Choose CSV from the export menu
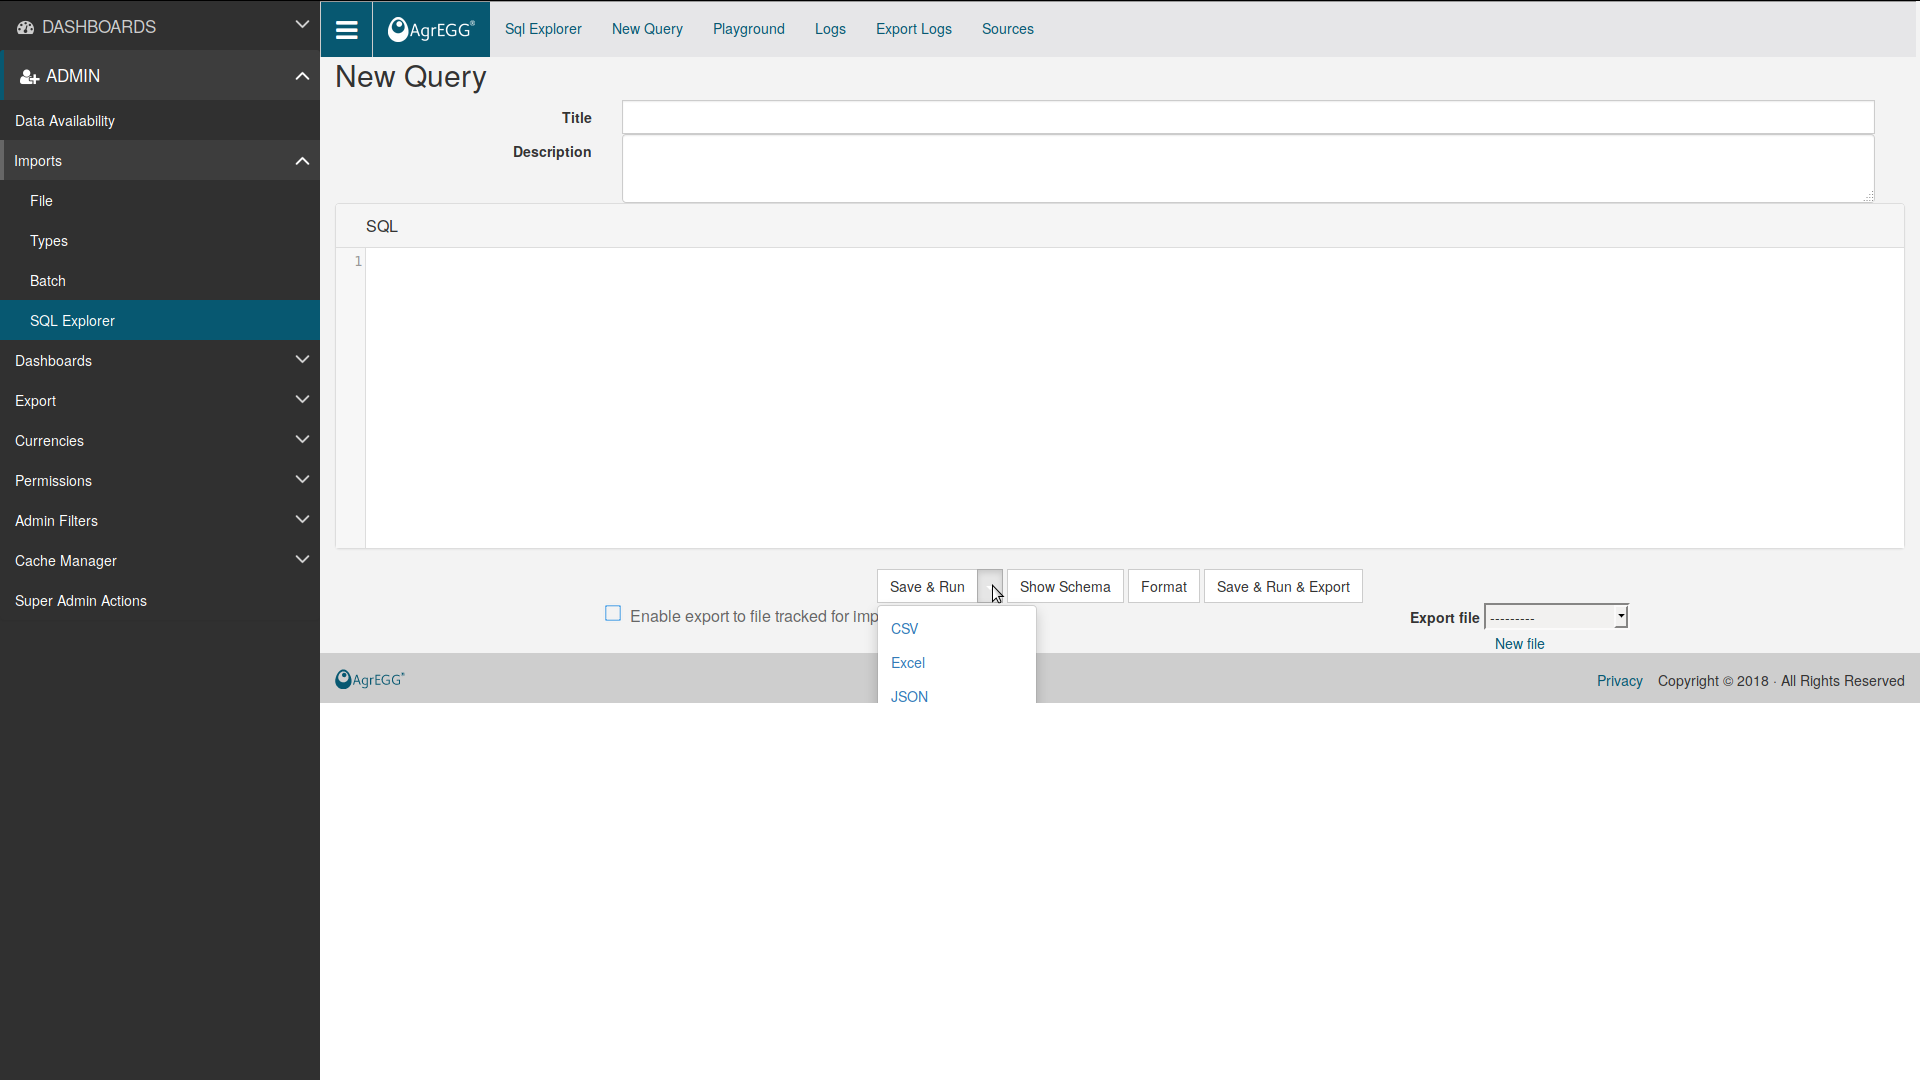This screenshot has width=1920, height=1080. pyautogui.click(x=904, y=629)
